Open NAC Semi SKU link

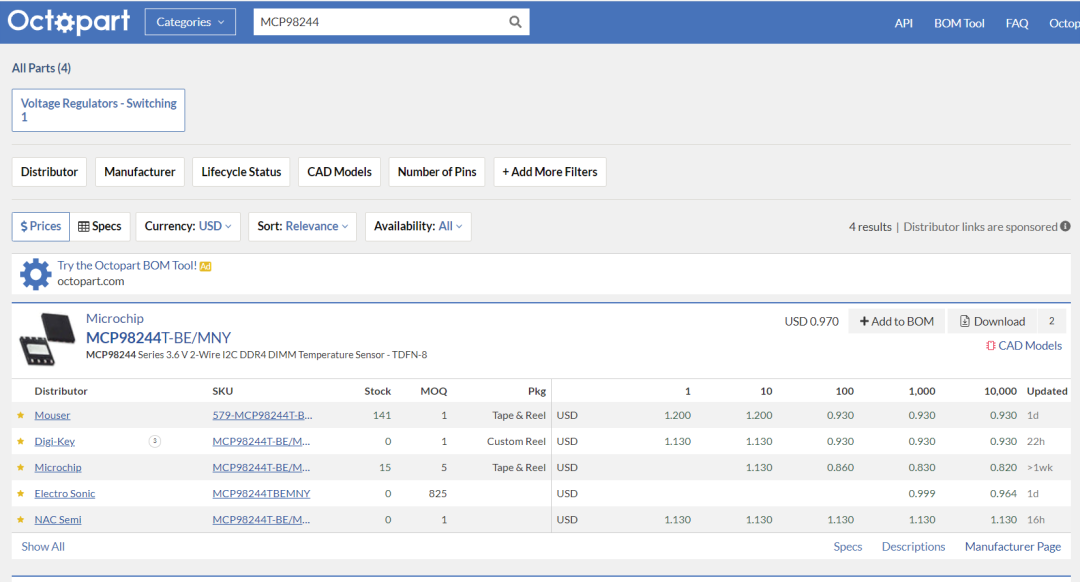261,520
